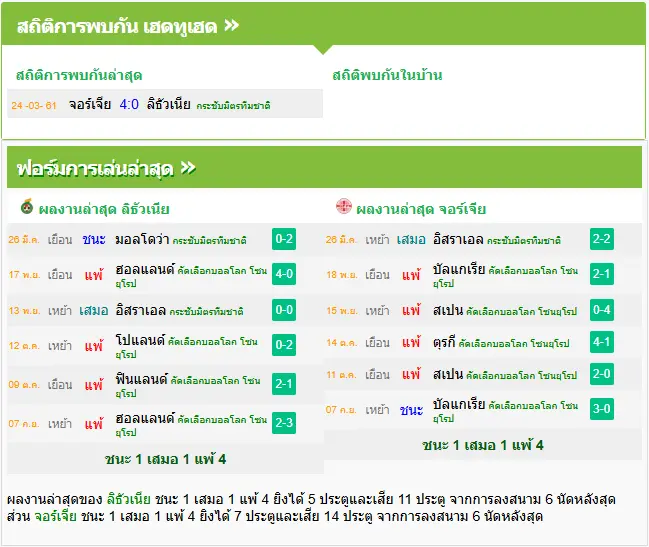
Task: Click the 4-0 score badge for ฮอลแลนด์ 17 พ.ย.
Action: [x=284, y=274]
